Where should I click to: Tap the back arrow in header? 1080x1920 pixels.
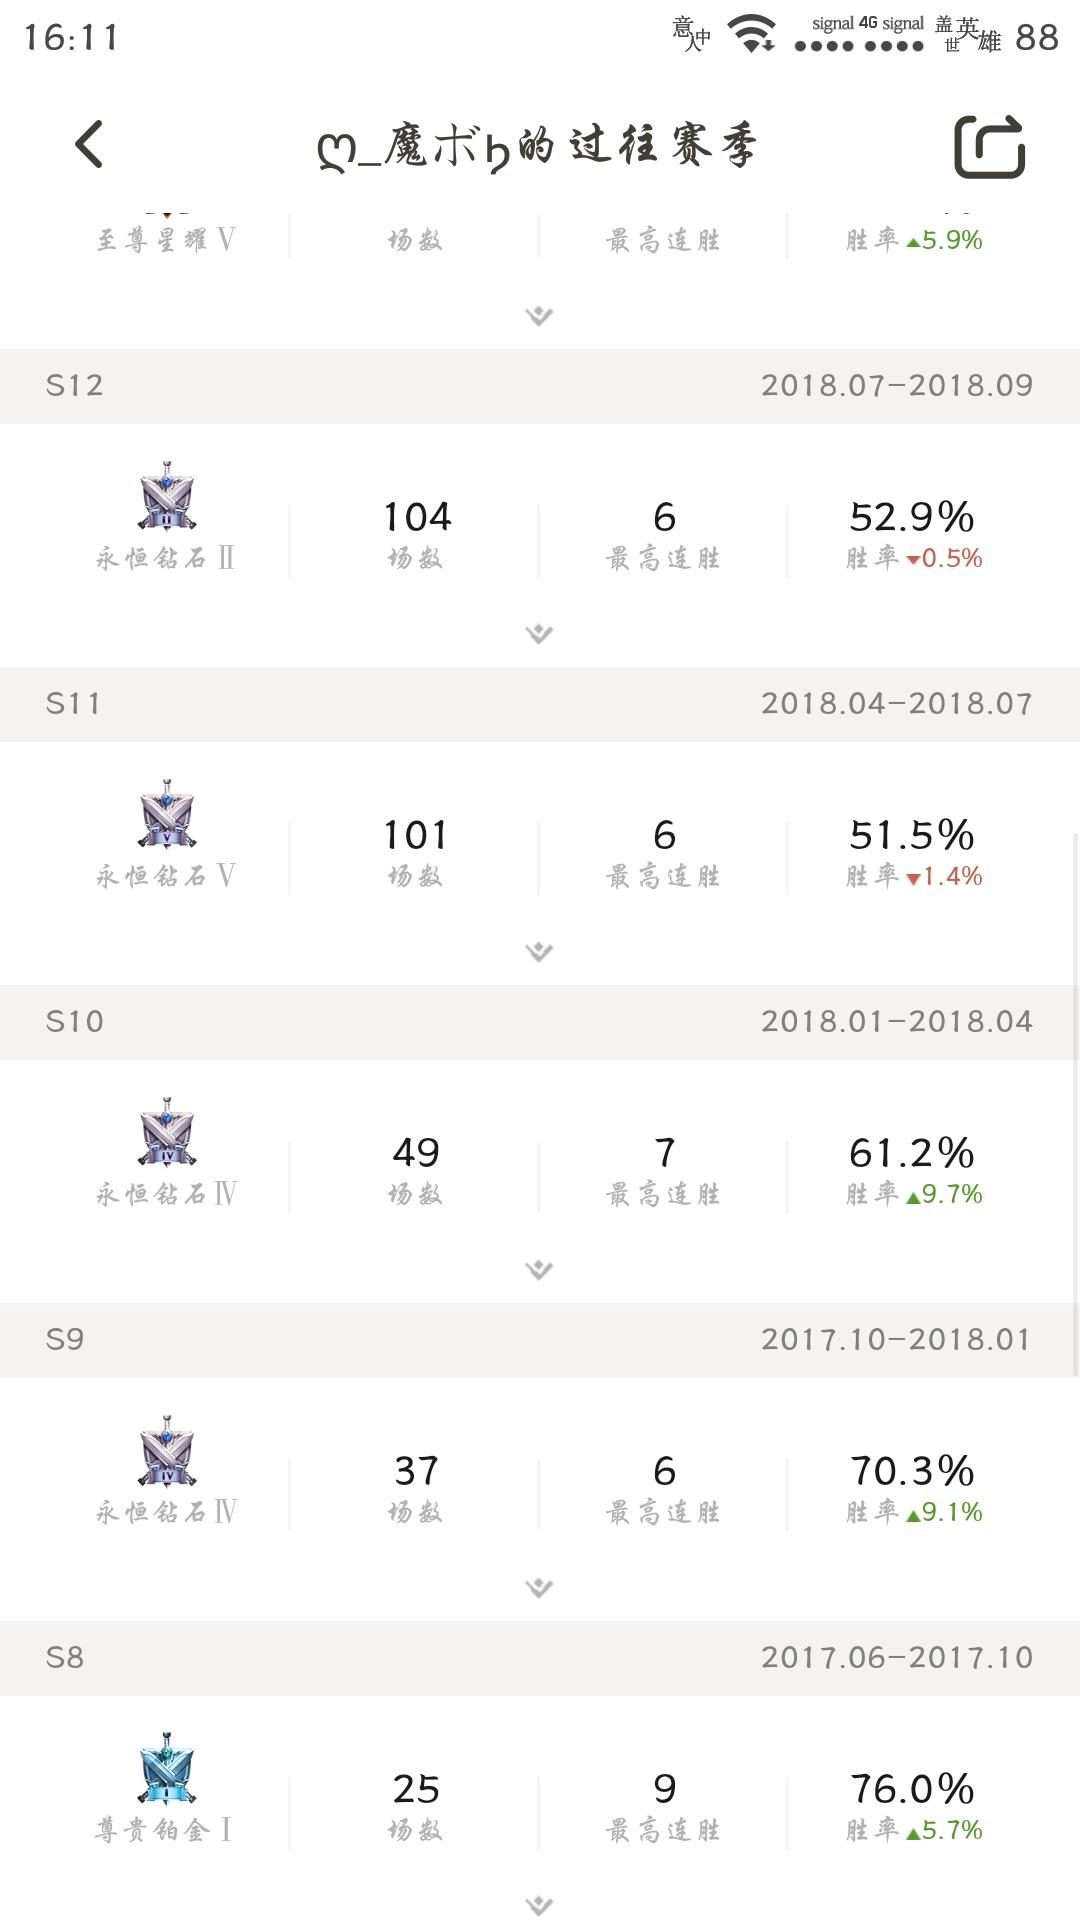(x=89, y=145)
